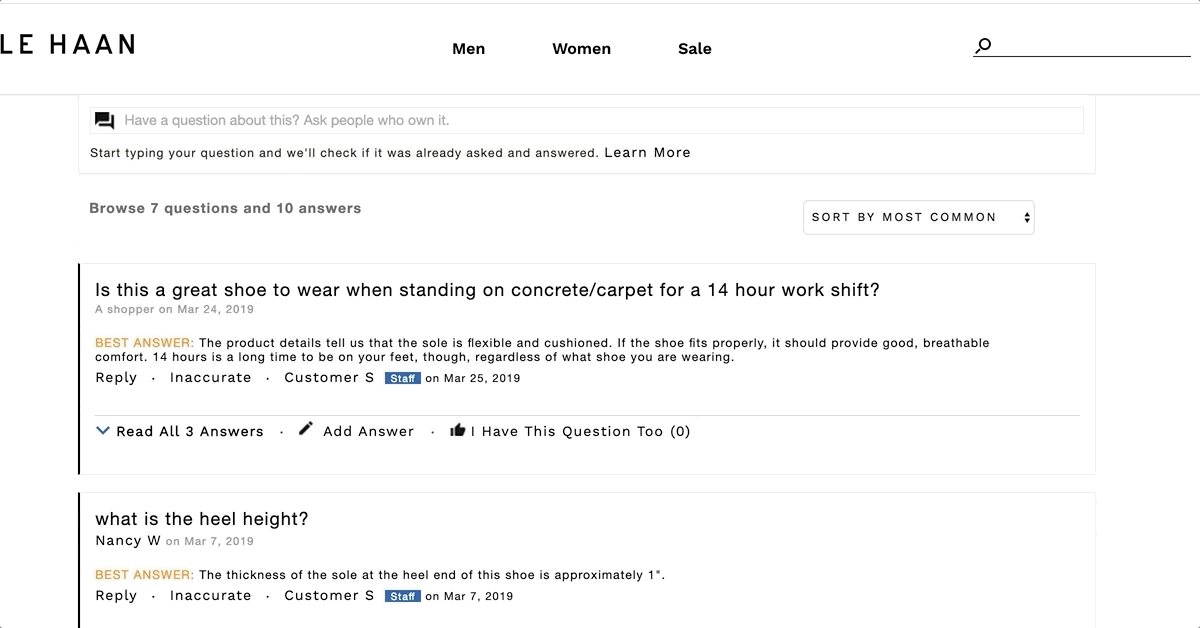Click the speech bubble question icon

pos(104,121)
